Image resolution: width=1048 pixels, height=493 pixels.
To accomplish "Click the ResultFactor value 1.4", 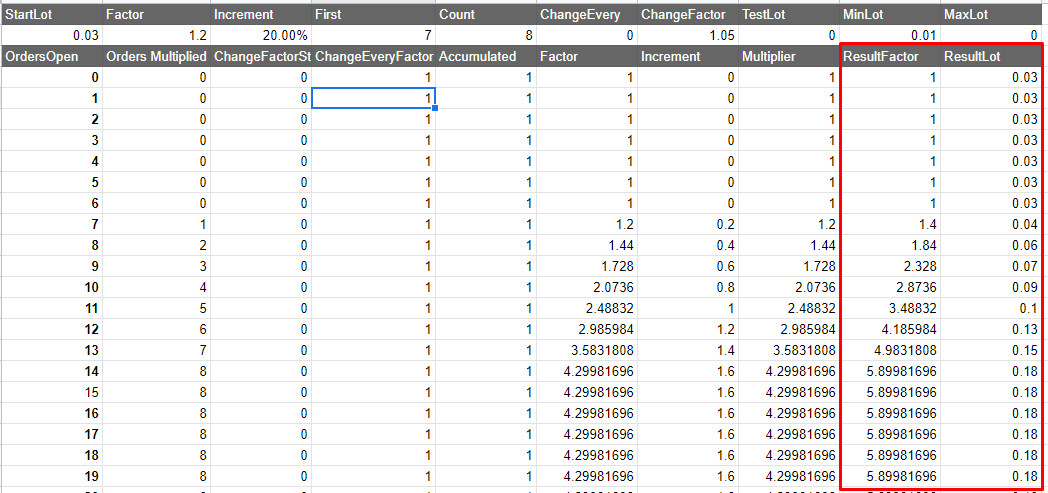I will [890, 224].
